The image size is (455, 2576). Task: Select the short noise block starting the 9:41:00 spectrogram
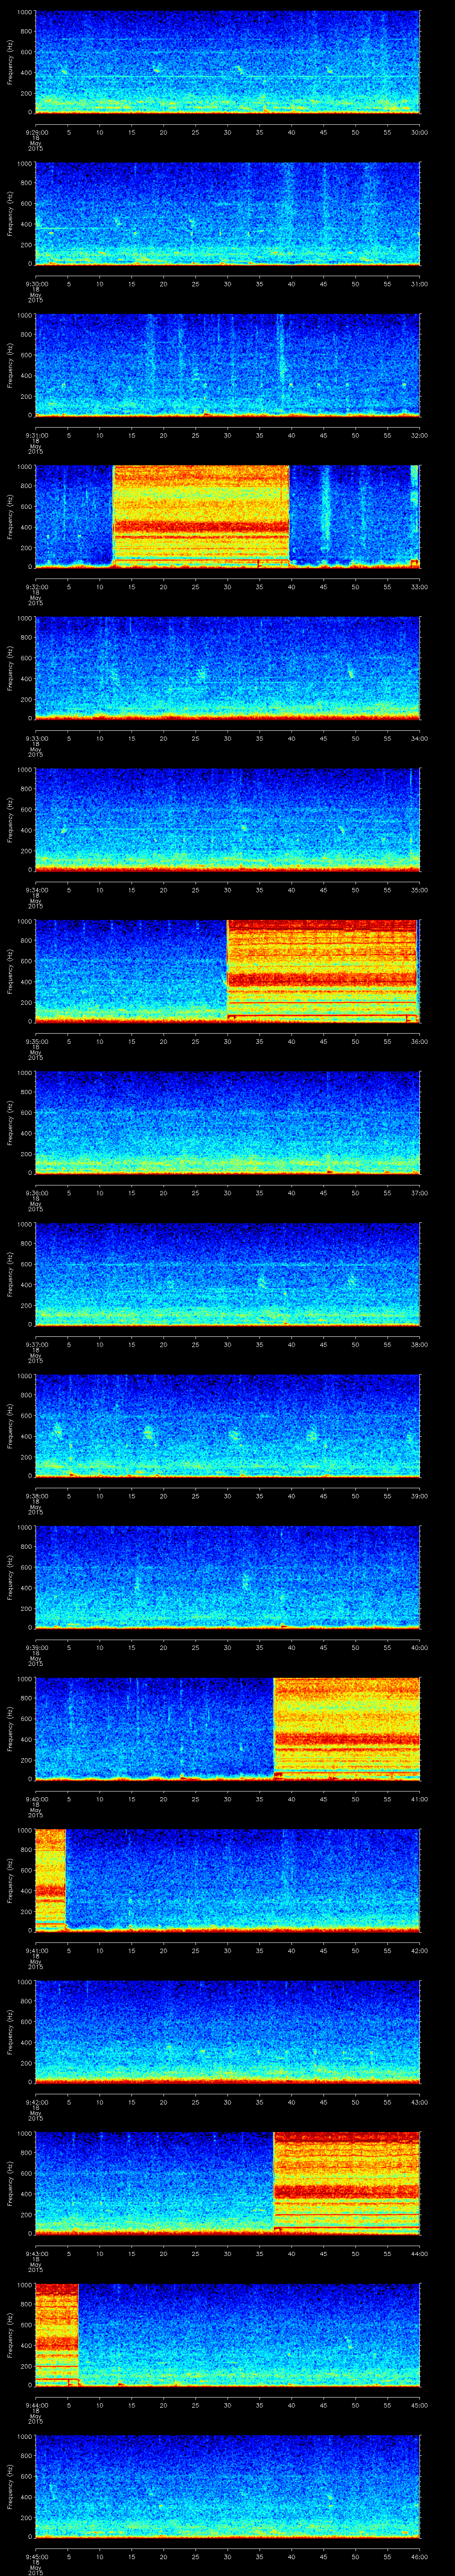pos(50,1880)
